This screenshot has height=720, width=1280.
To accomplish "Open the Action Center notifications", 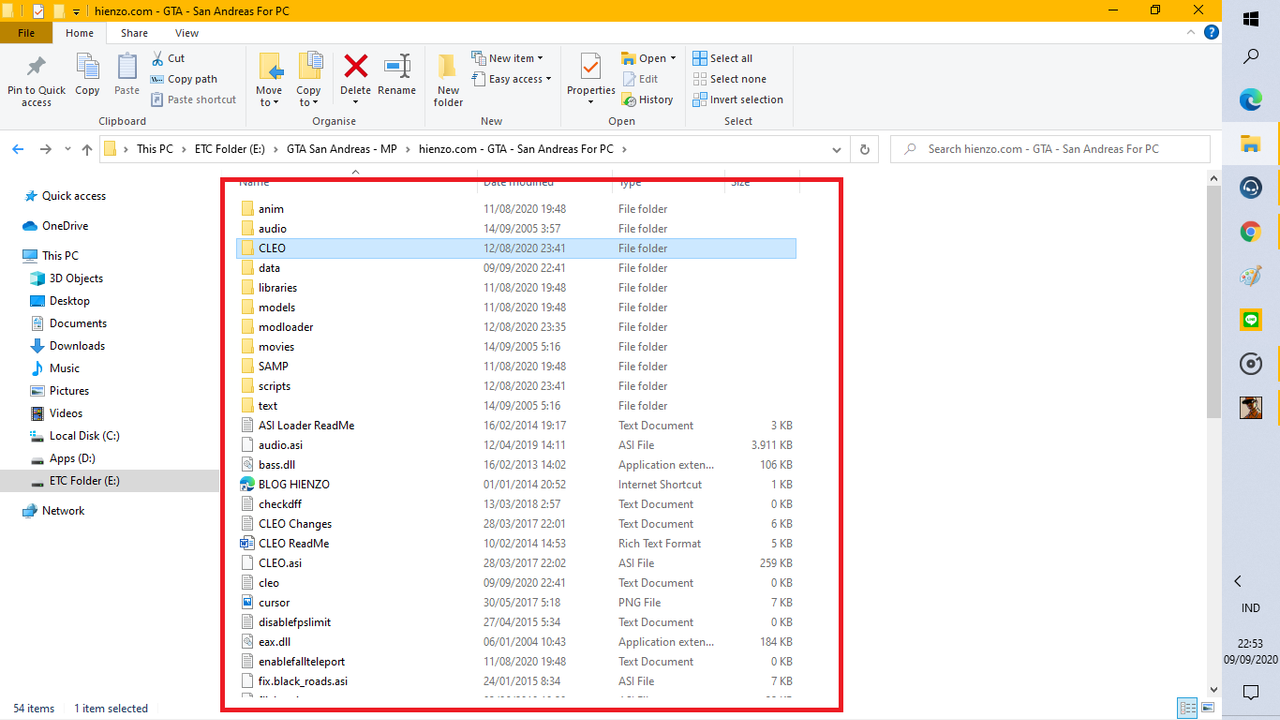I will pyautogui.click(x=1250, y=692).
